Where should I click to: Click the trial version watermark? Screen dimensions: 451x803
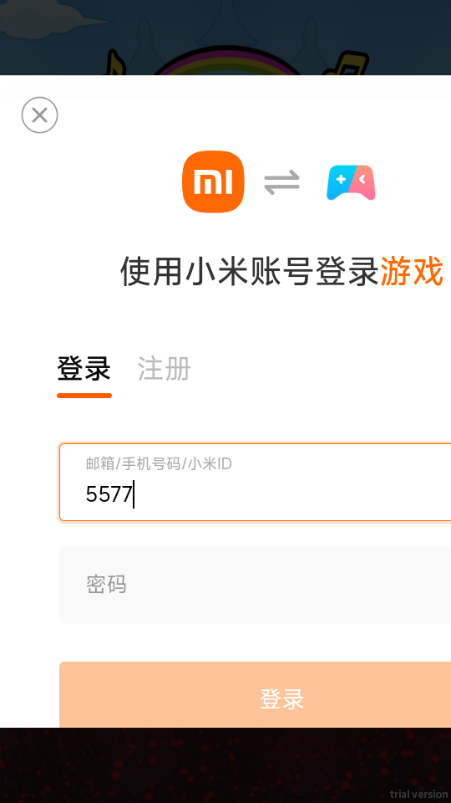(x=419, y=794)
